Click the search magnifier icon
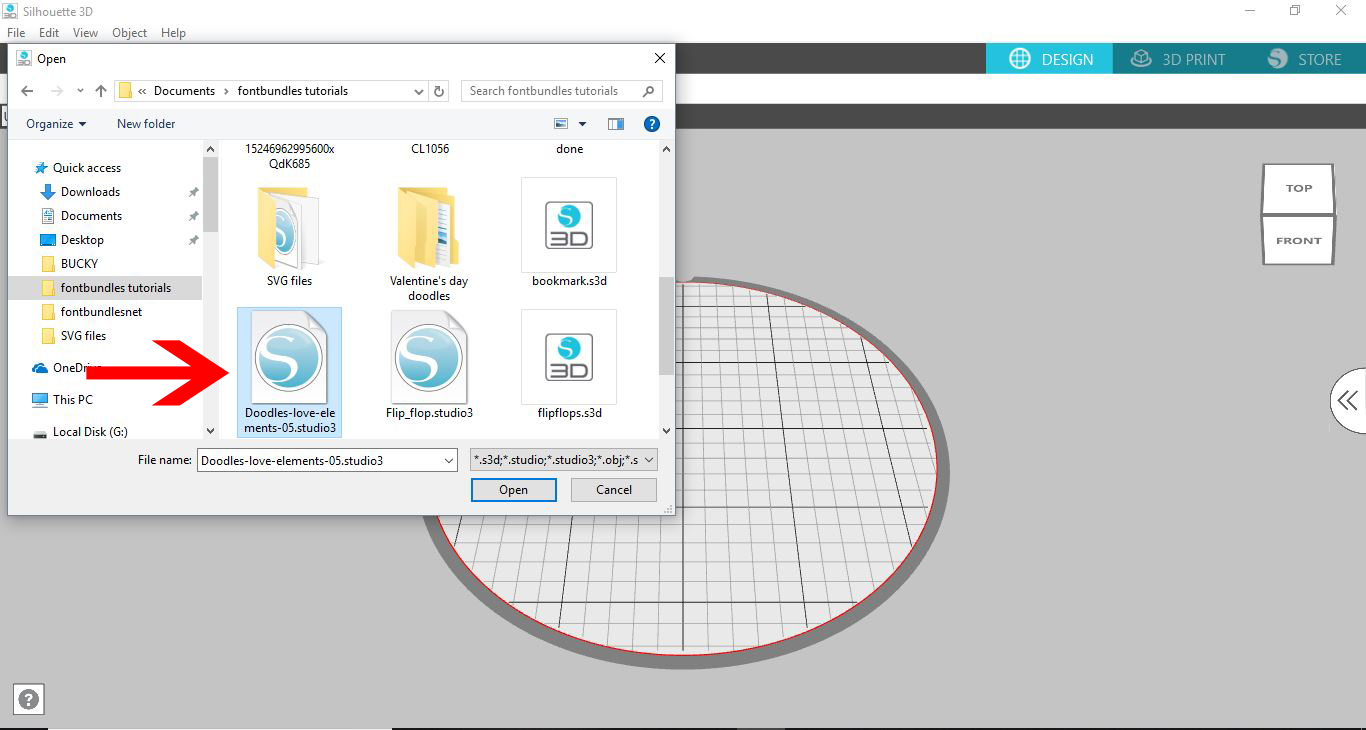Viewport: 1366px width, 730px height. point(649,91)
